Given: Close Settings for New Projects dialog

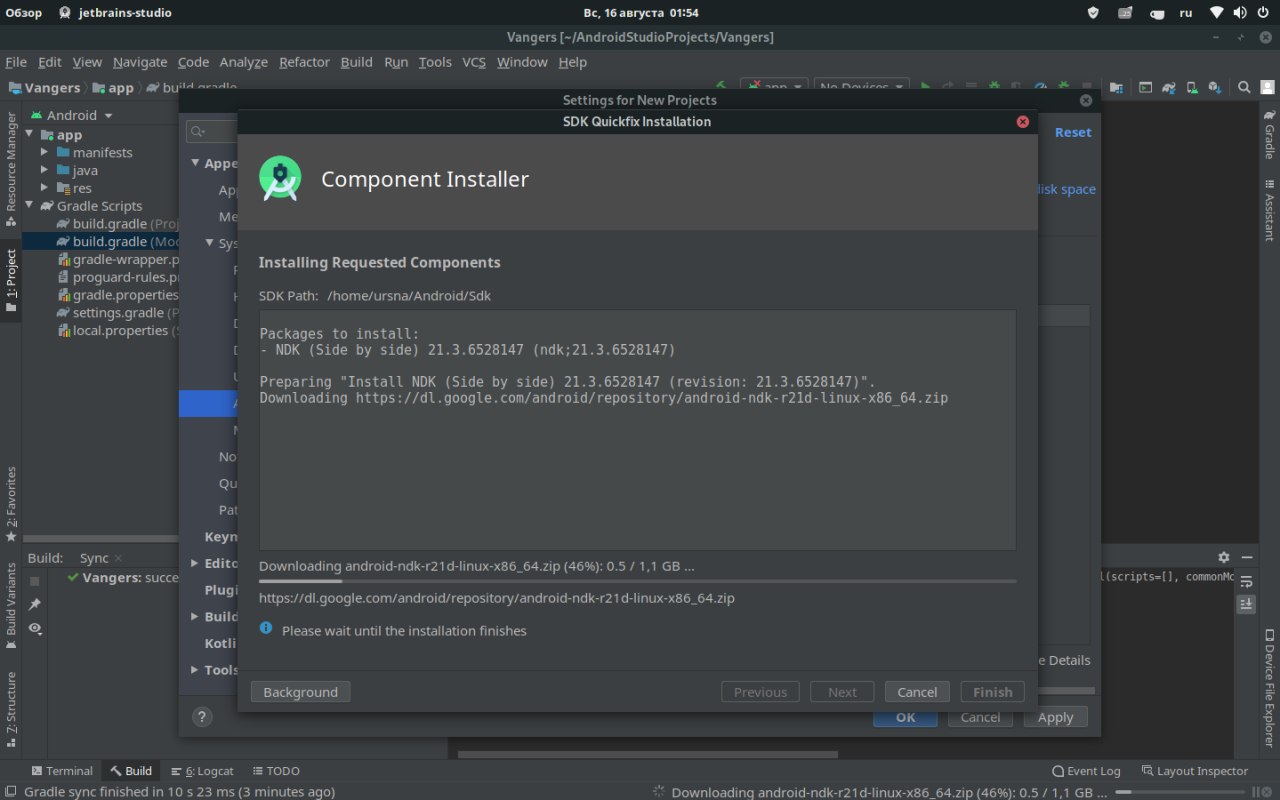Looking at the screenshot, I should (1086, 100).
